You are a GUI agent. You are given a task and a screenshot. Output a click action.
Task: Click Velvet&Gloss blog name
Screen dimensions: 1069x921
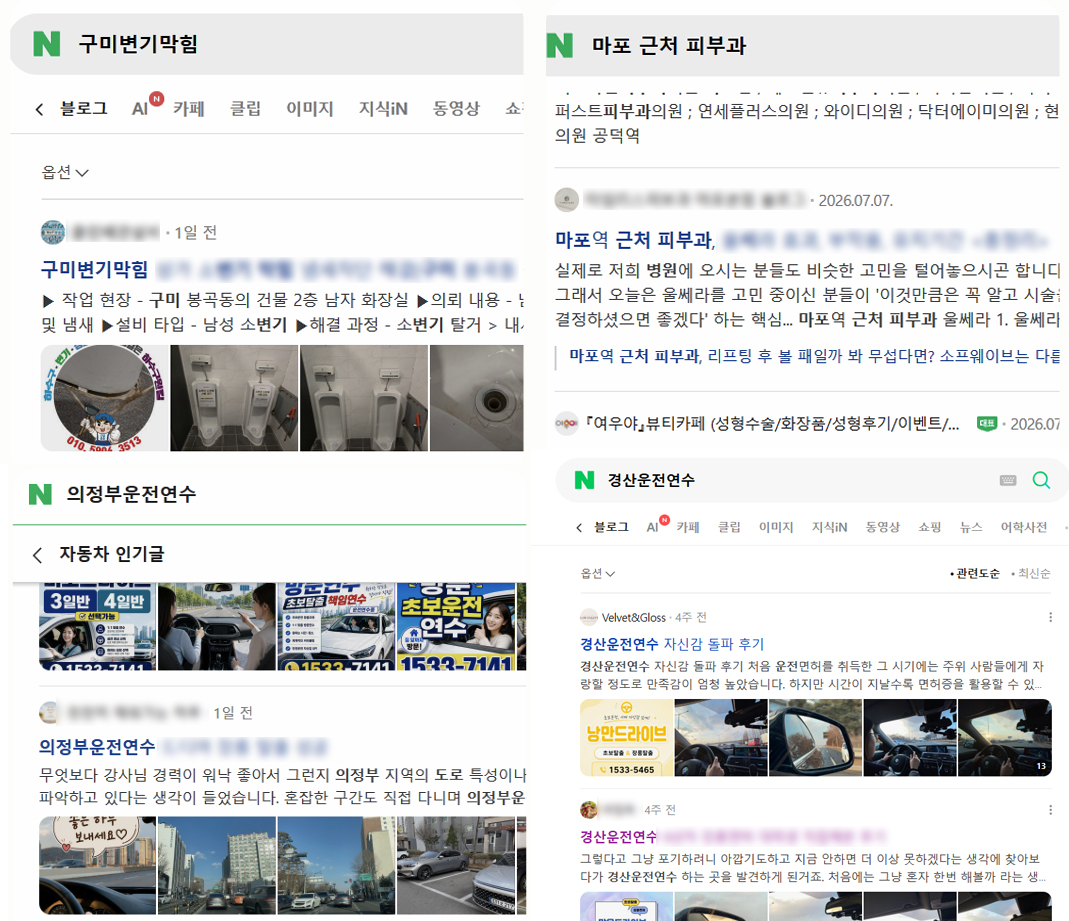pyautogui.click(x=633, y=617)
